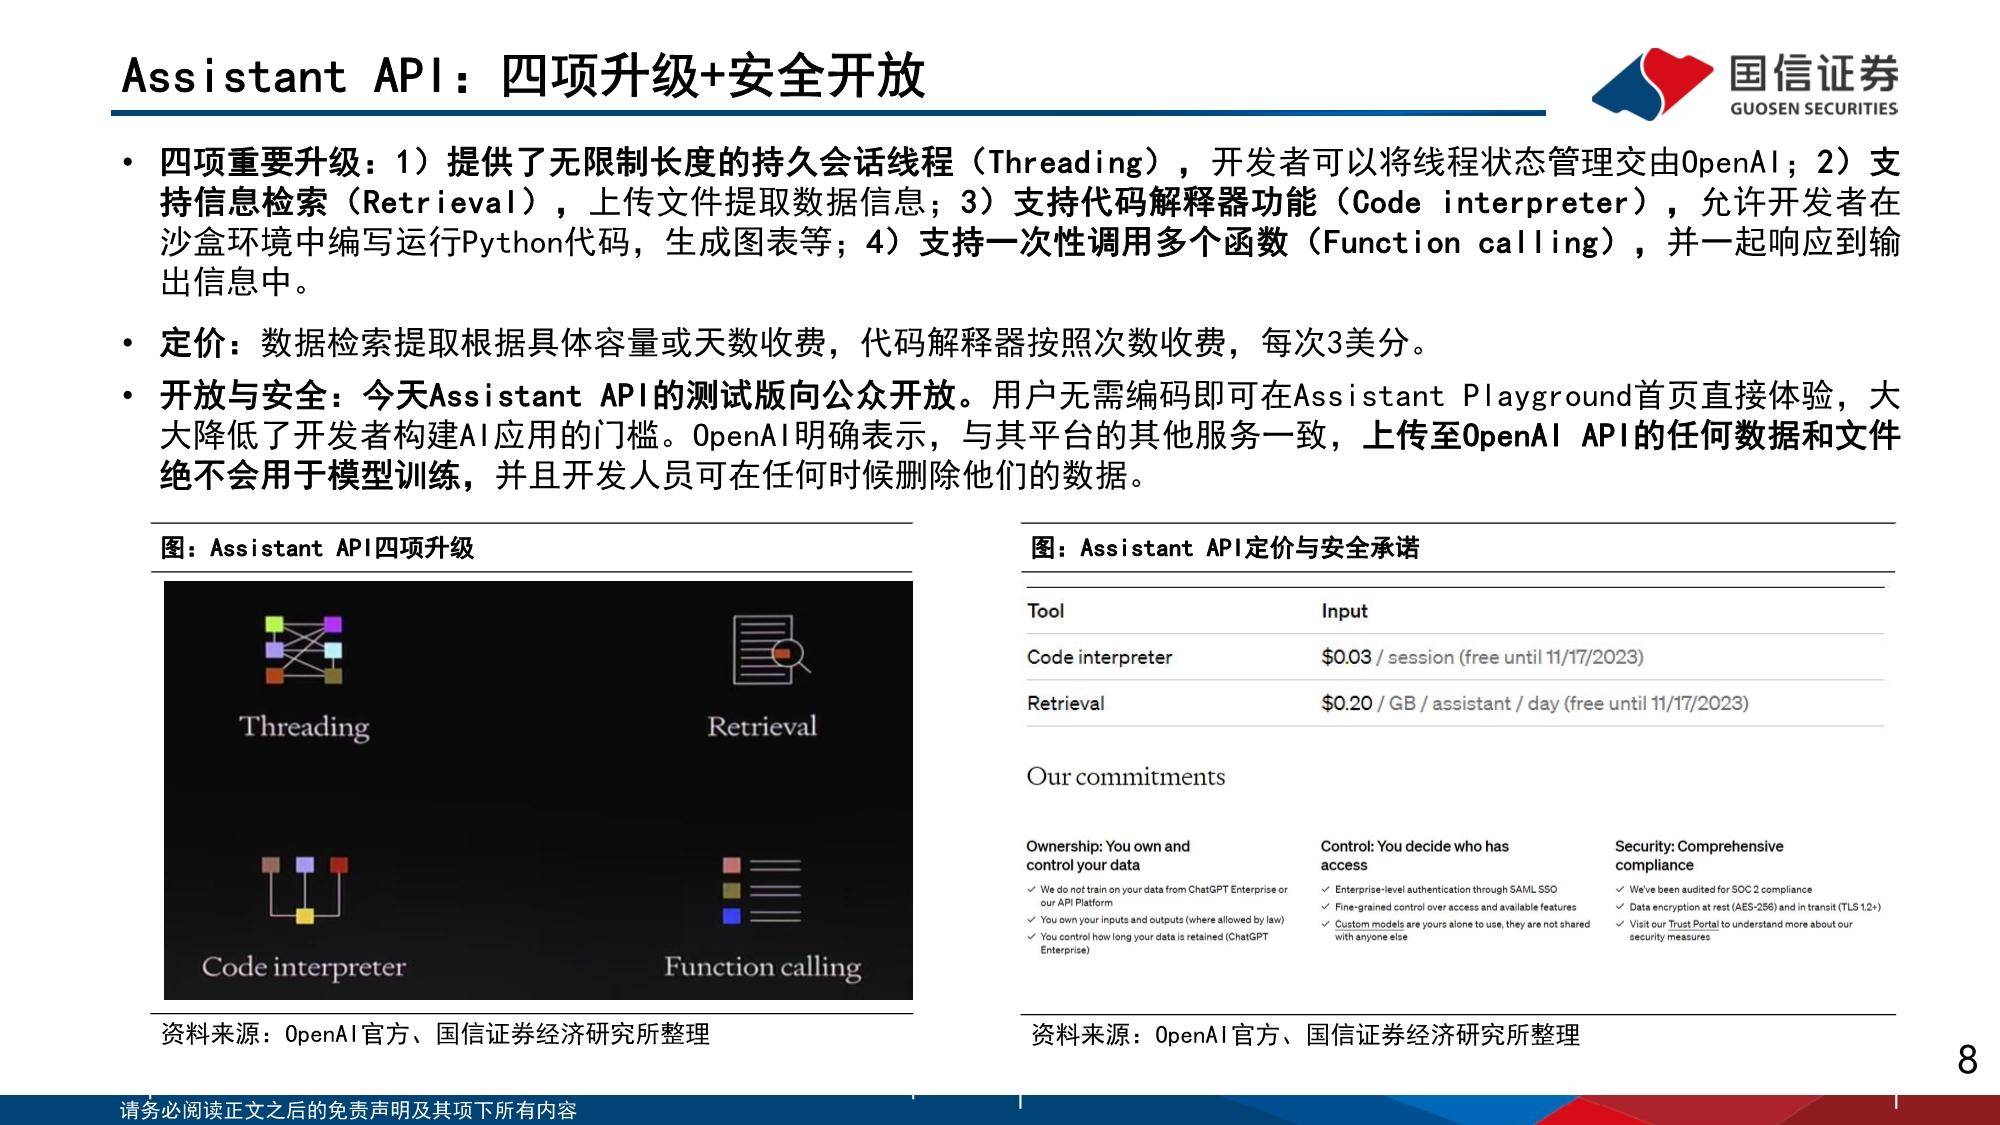Click the slide title 'Assistant API：四项升级+安全开放'
The image size is (2000, 1125).
(523, 76)
